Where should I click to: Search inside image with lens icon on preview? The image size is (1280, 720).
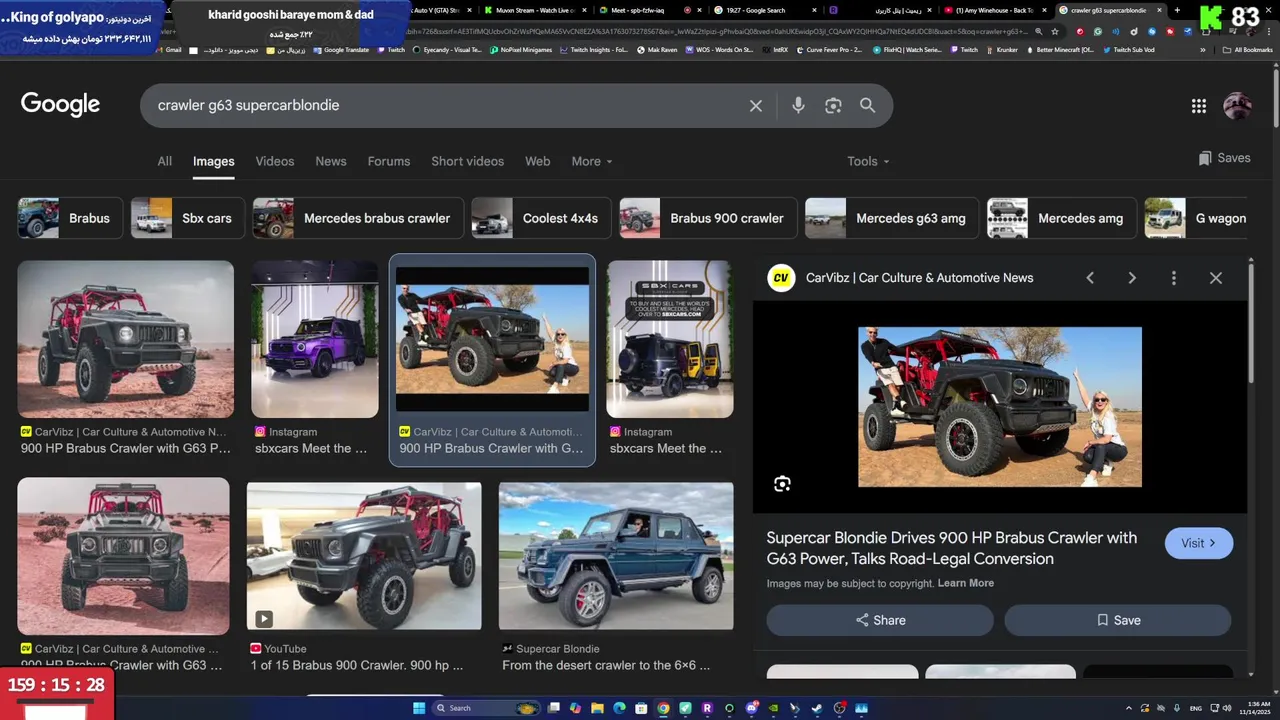click(x=782, y=484)
